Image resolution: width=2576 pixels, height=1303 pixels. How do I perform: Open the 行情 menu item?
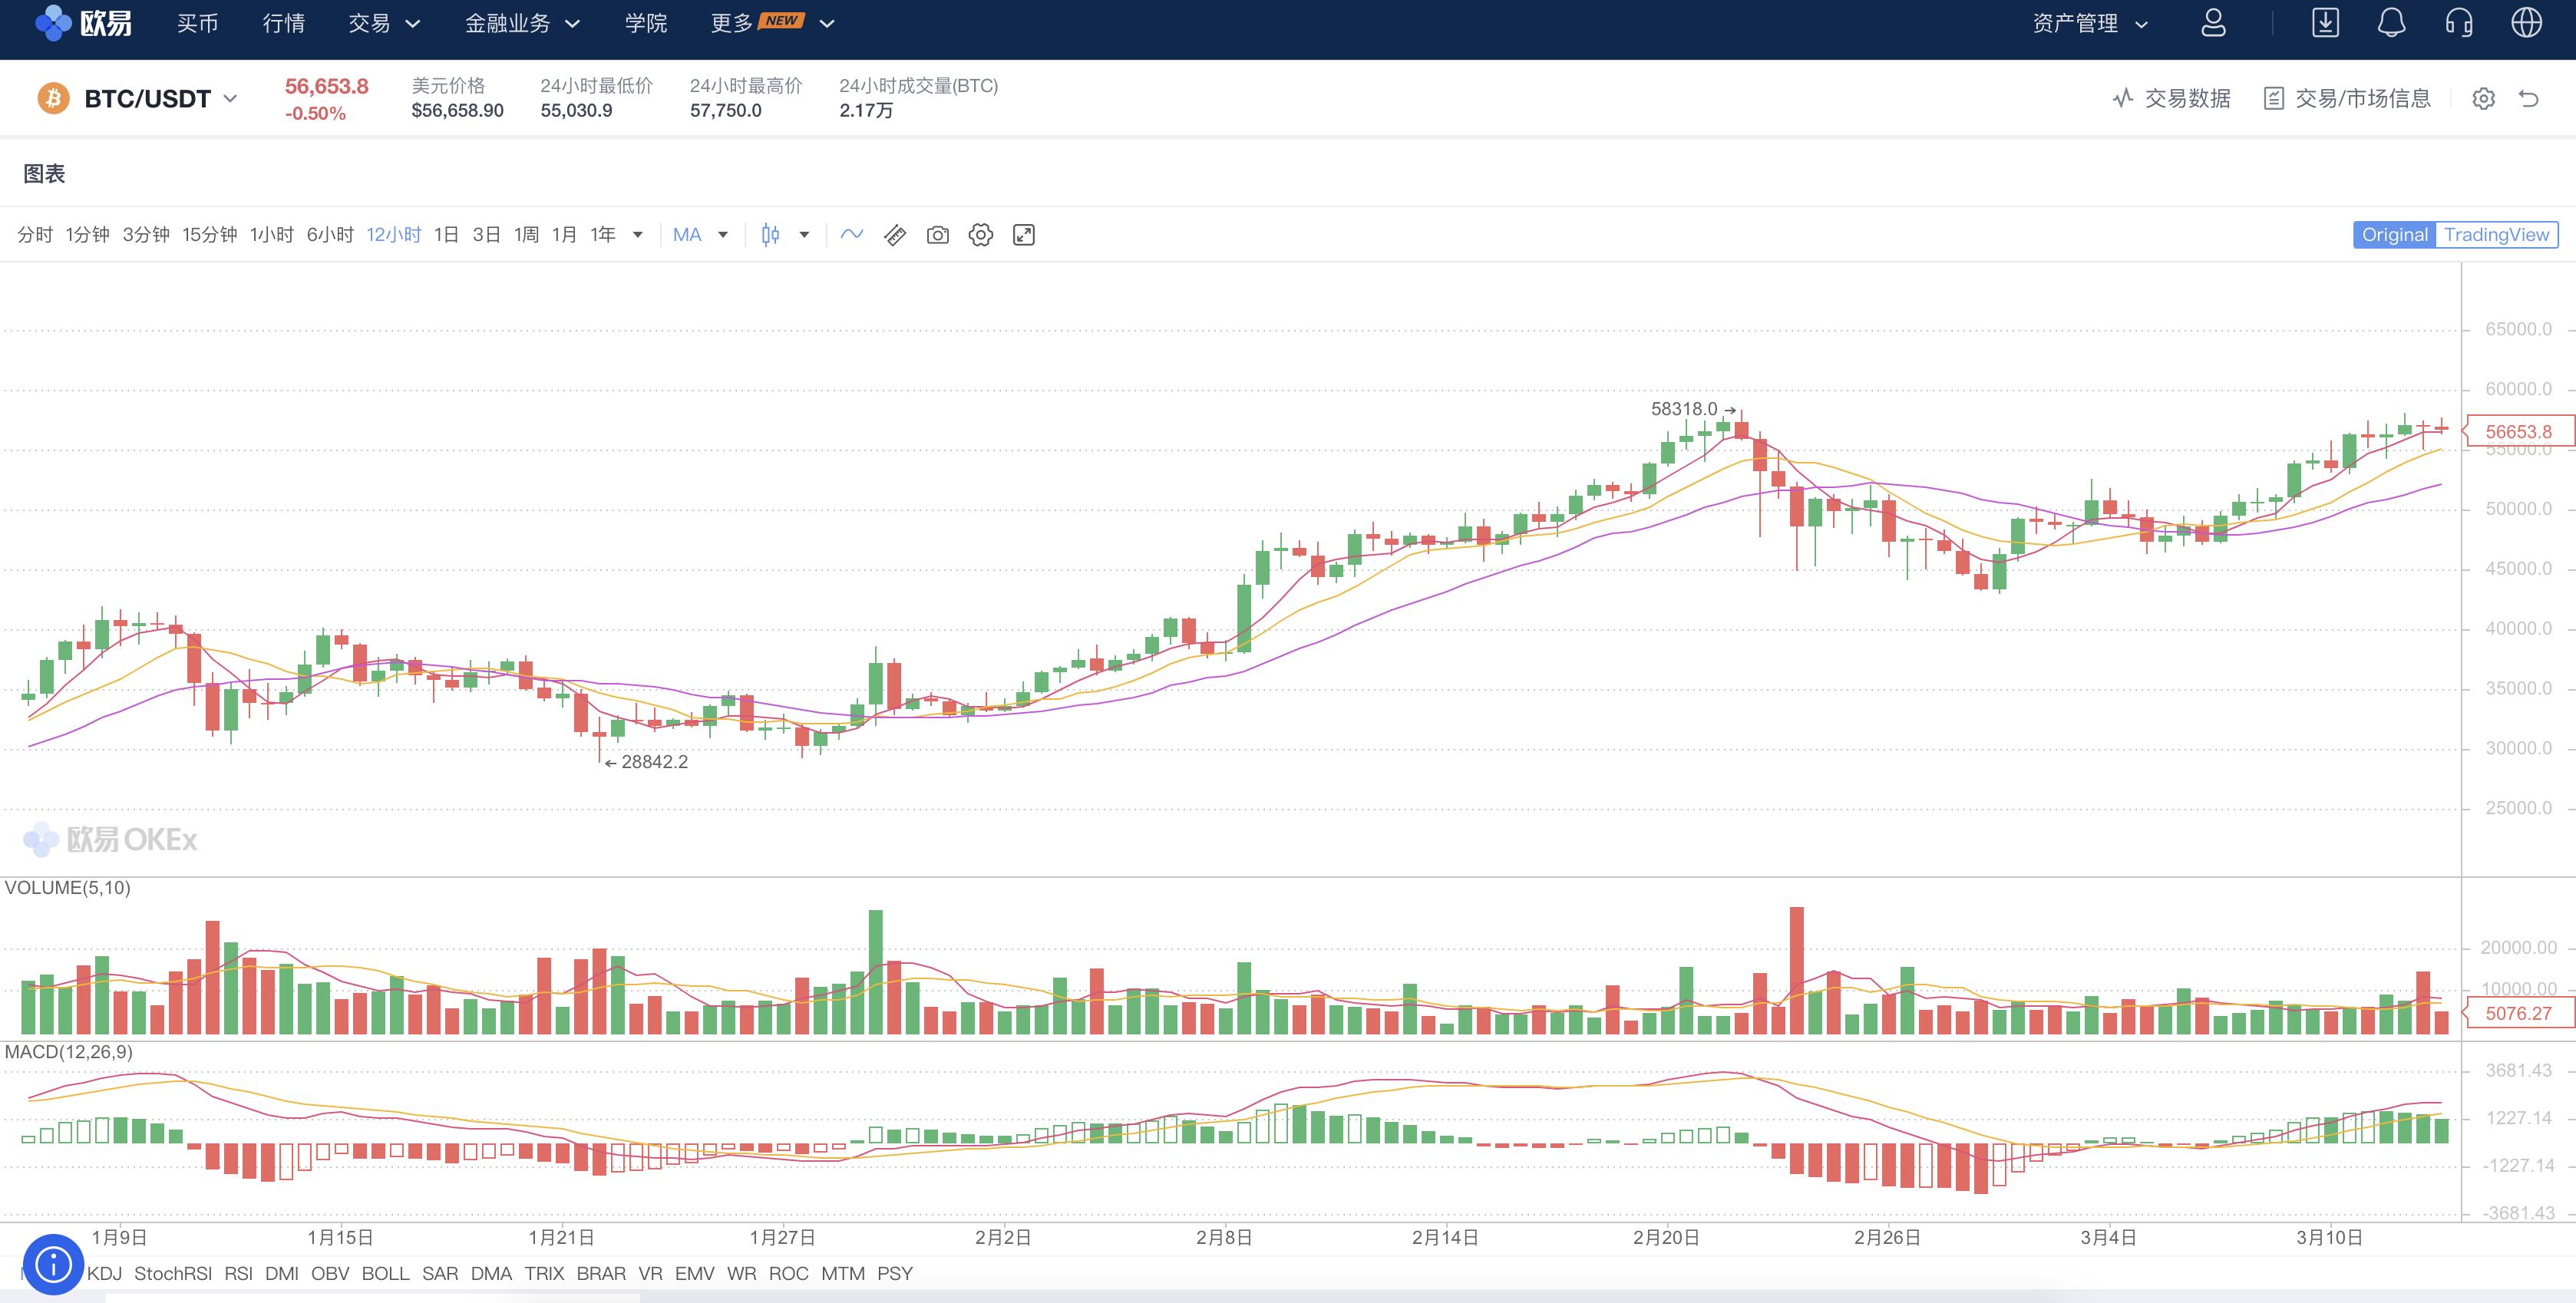(x=283, y=23)
